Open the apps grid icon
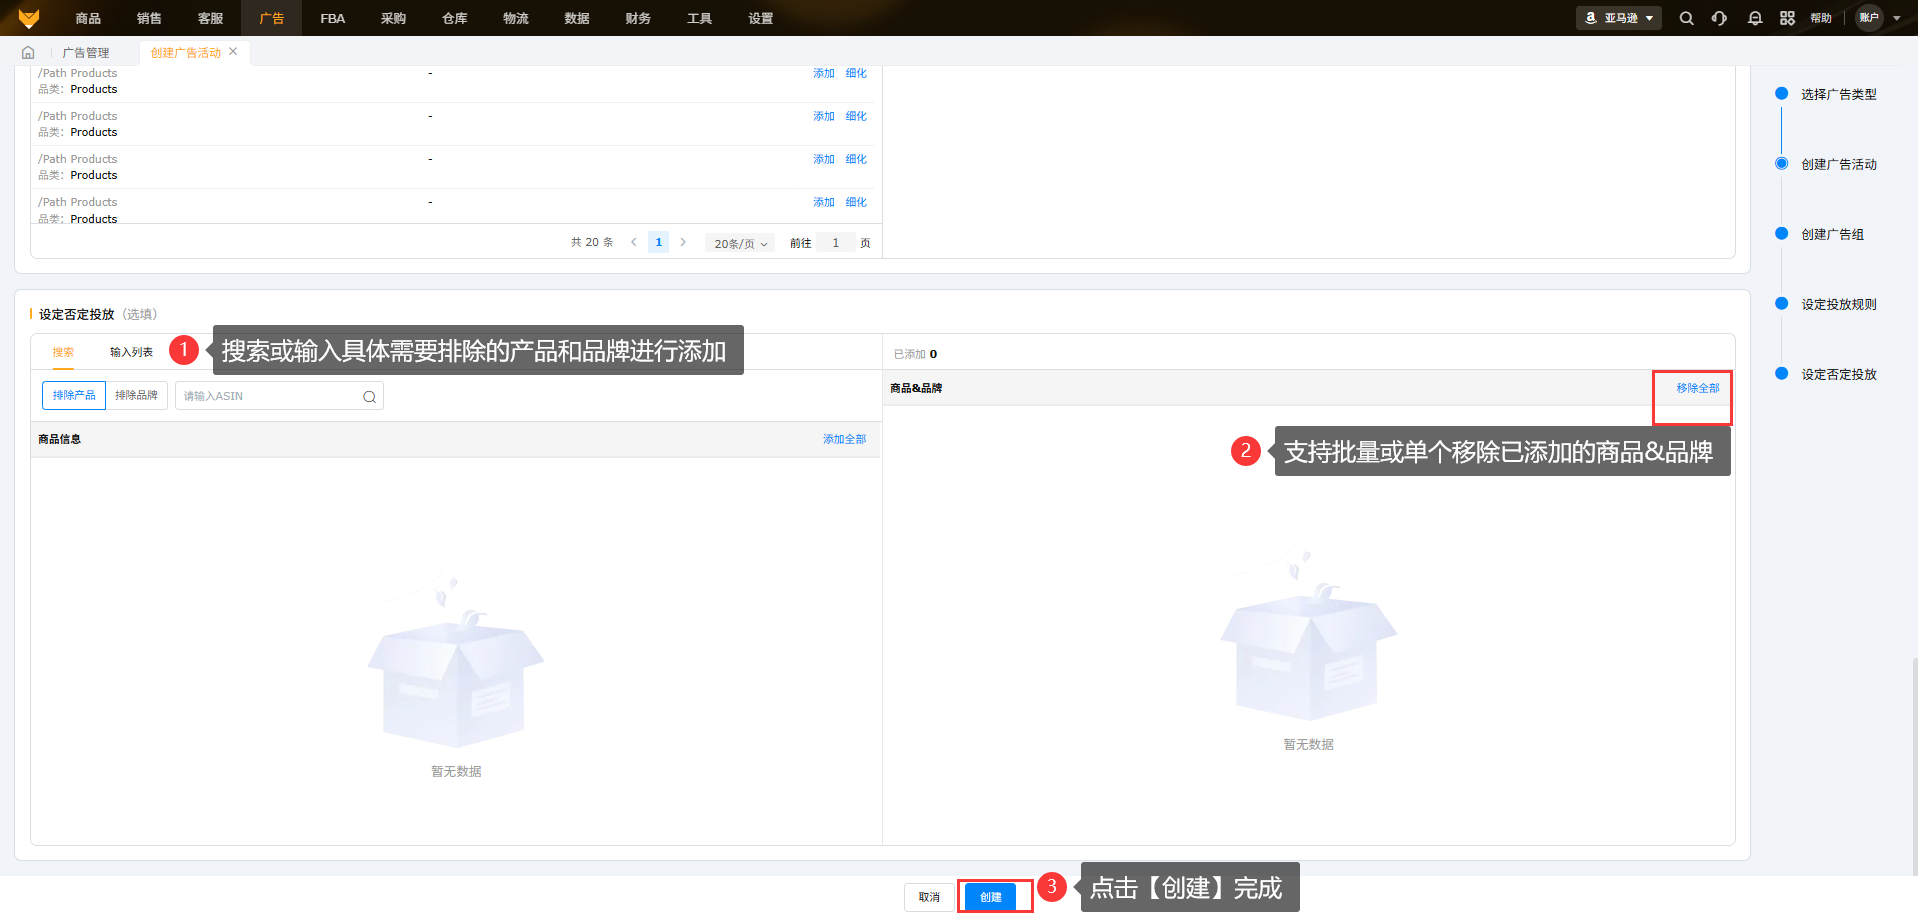This screenshot has height=916, width=1918. point(1787,18)
